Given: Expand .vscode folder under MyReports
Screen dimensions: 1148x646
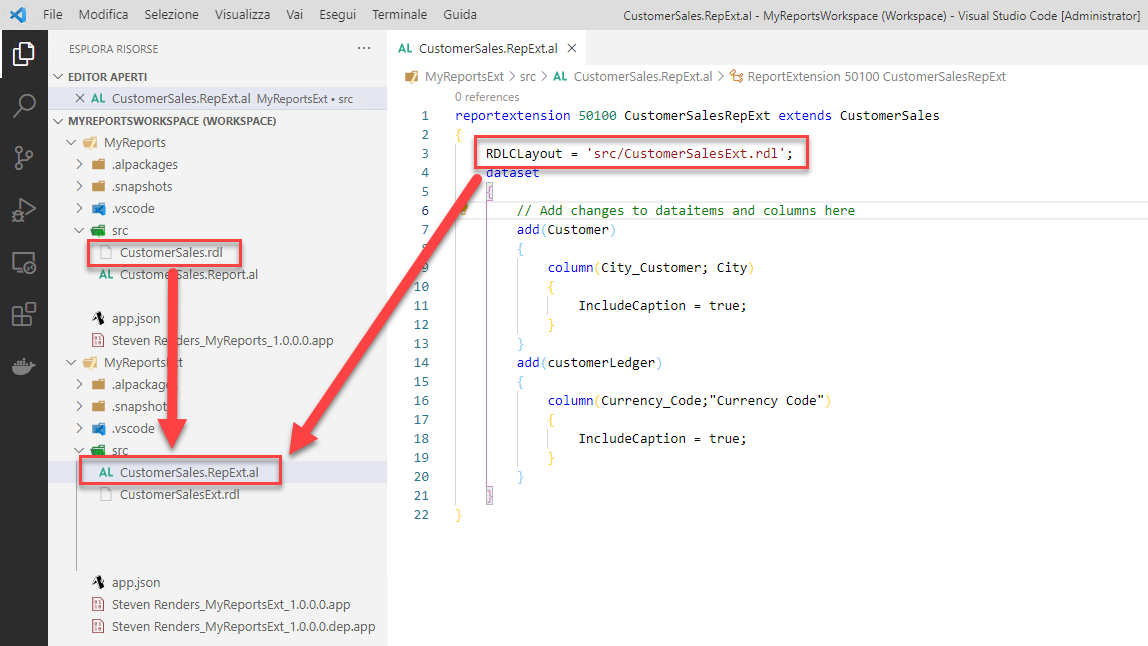Looking at the screenshot, I should 79,208.
